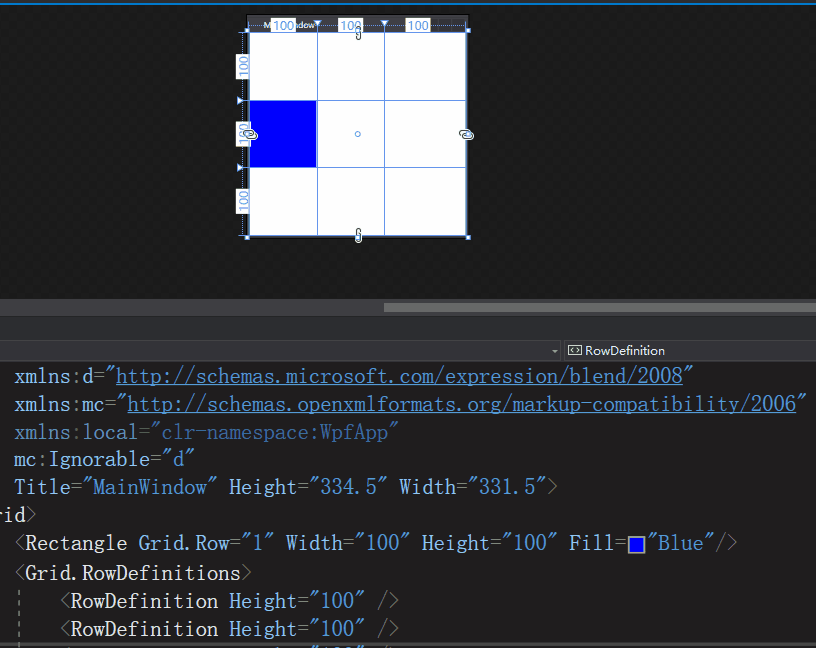Screen dimensions: 816x648
Task: Click the xmlns:mc attribute name
Action: coord(59,404)
